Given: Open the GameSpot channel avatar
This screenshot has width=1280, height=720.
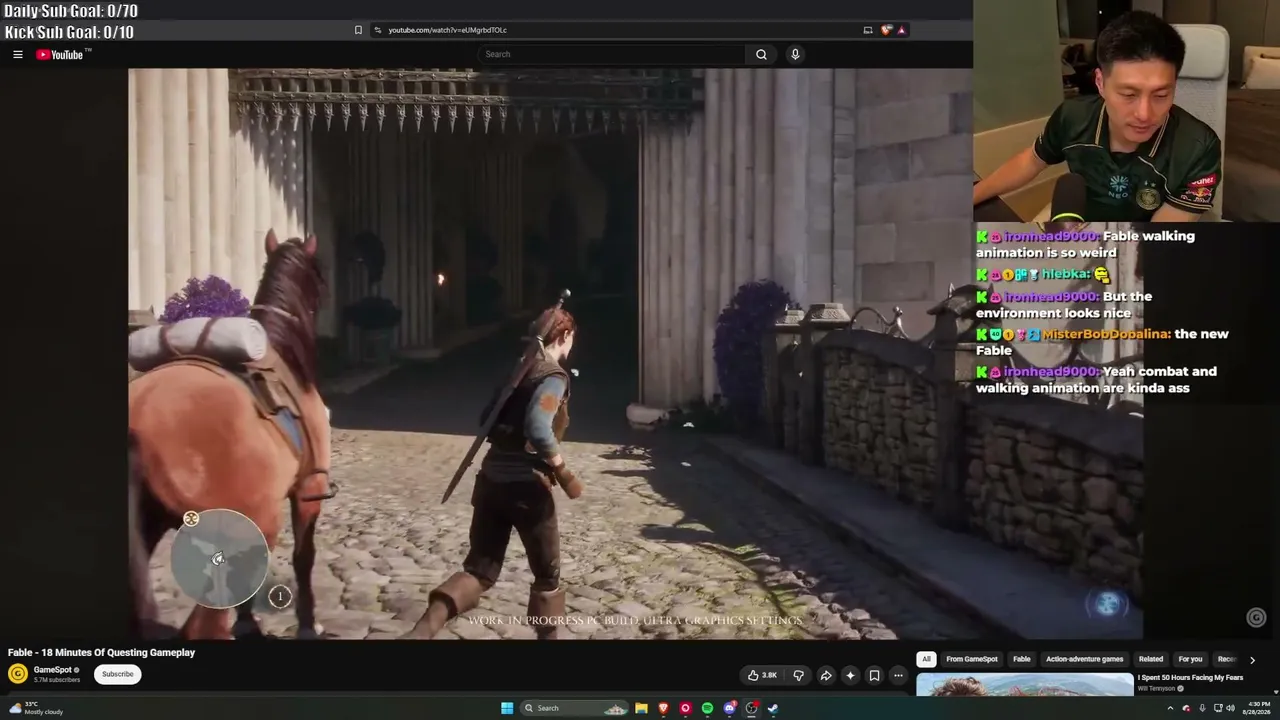Looking at the screenshot, I should 18,674.
